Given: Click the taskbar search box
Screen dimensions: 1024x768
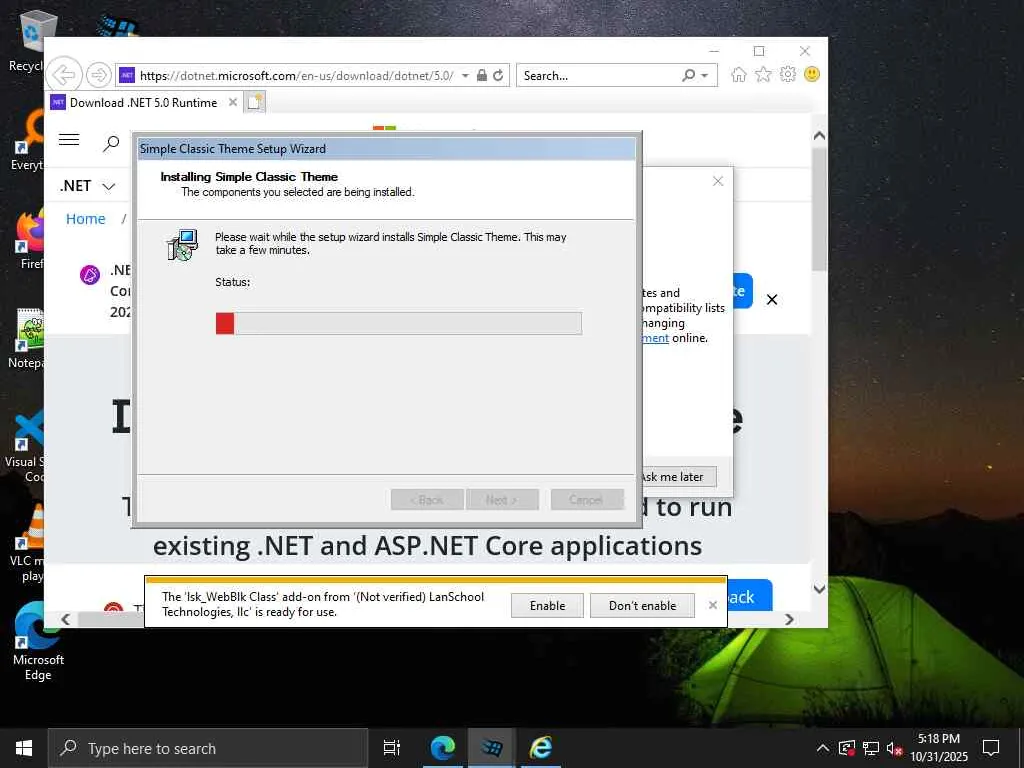Looking at the screenshot, I should (x=208, y=748).
